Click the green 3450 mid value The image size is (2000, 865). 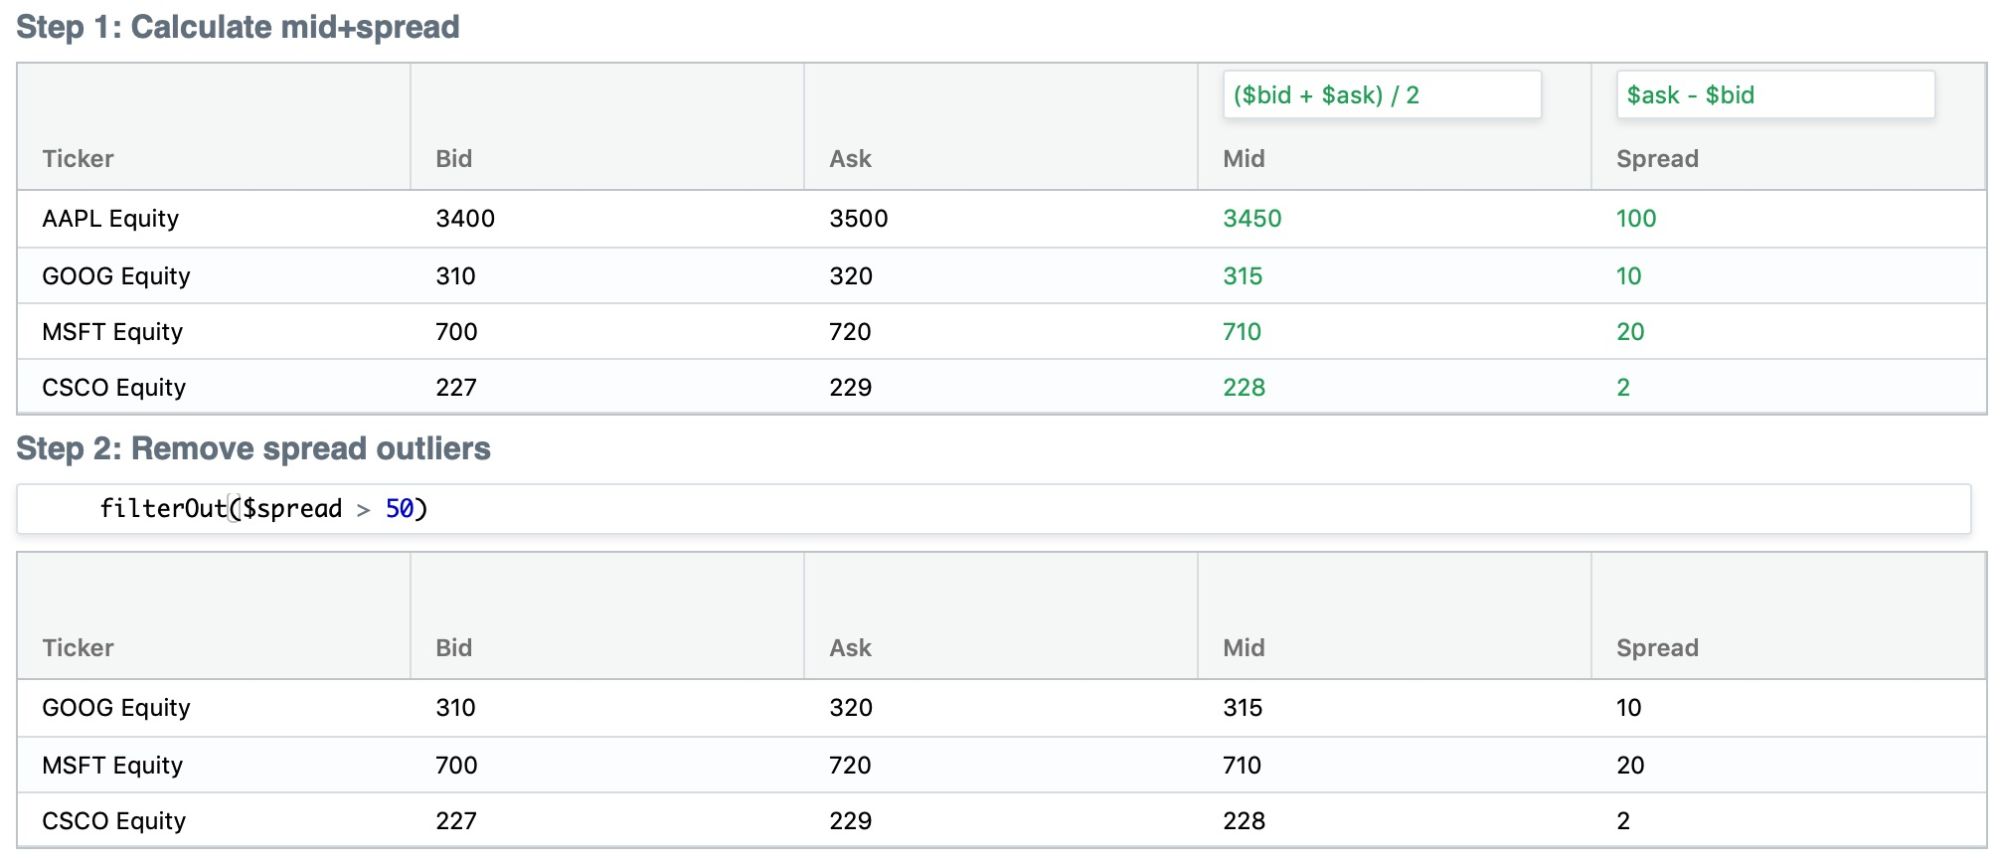[x=1252, y=219]
